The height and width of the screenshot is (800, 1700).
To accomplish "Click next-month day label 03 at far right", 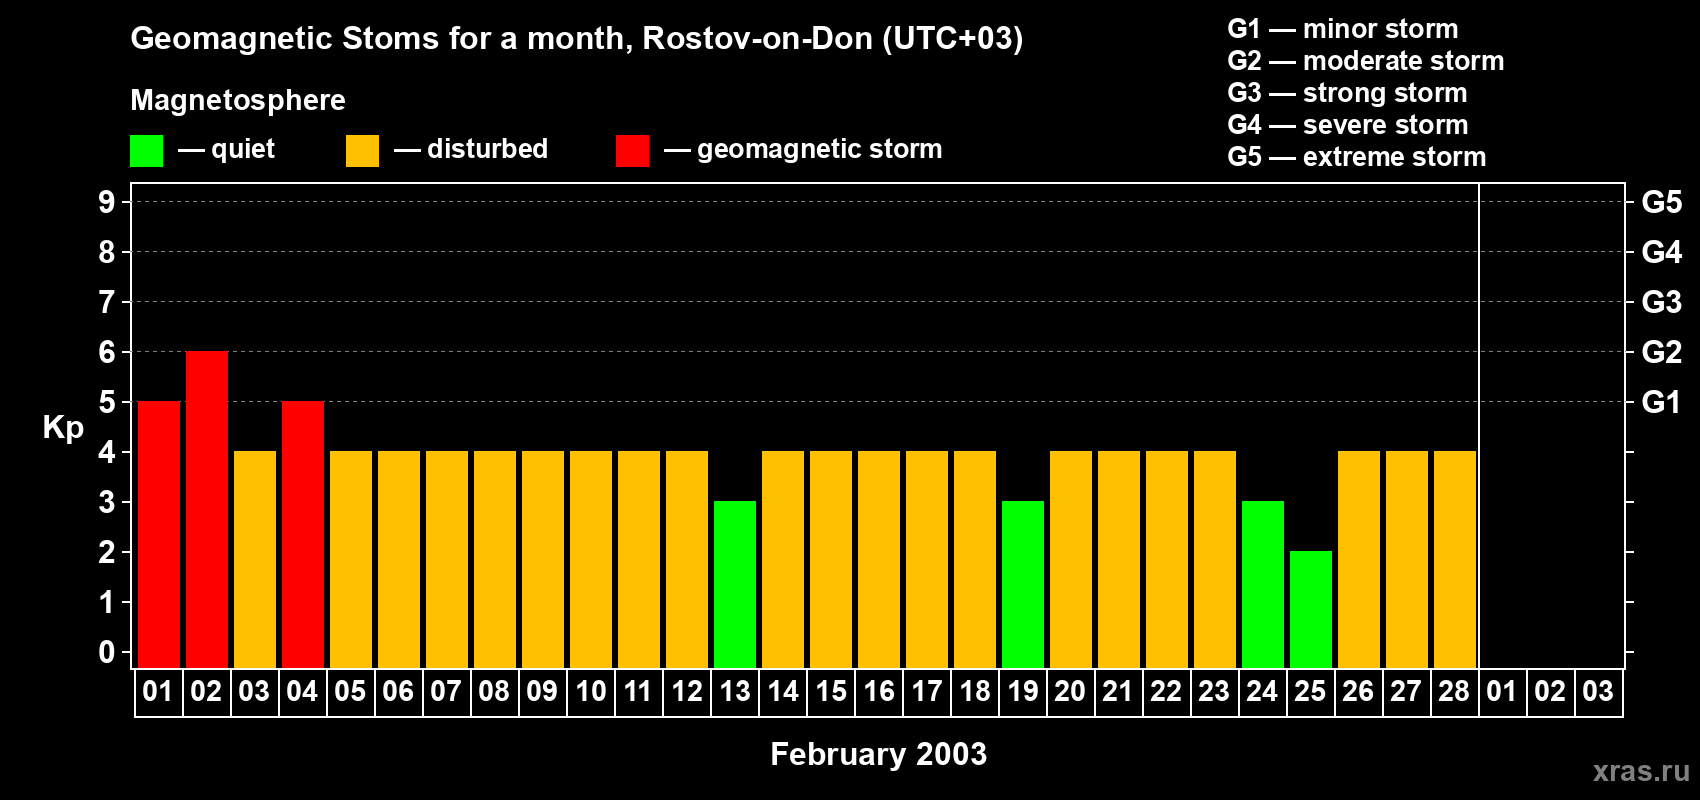I will (x=1598, y=691).
